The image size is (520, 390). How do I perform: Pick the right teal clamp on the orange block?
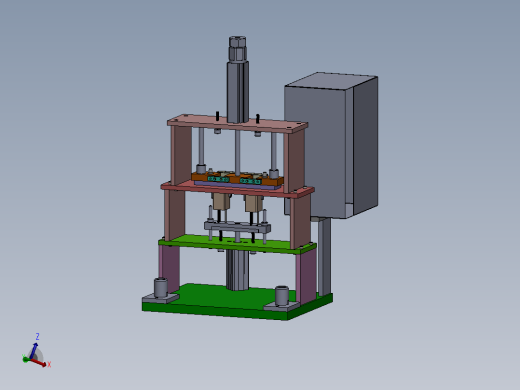coord(250,181)
